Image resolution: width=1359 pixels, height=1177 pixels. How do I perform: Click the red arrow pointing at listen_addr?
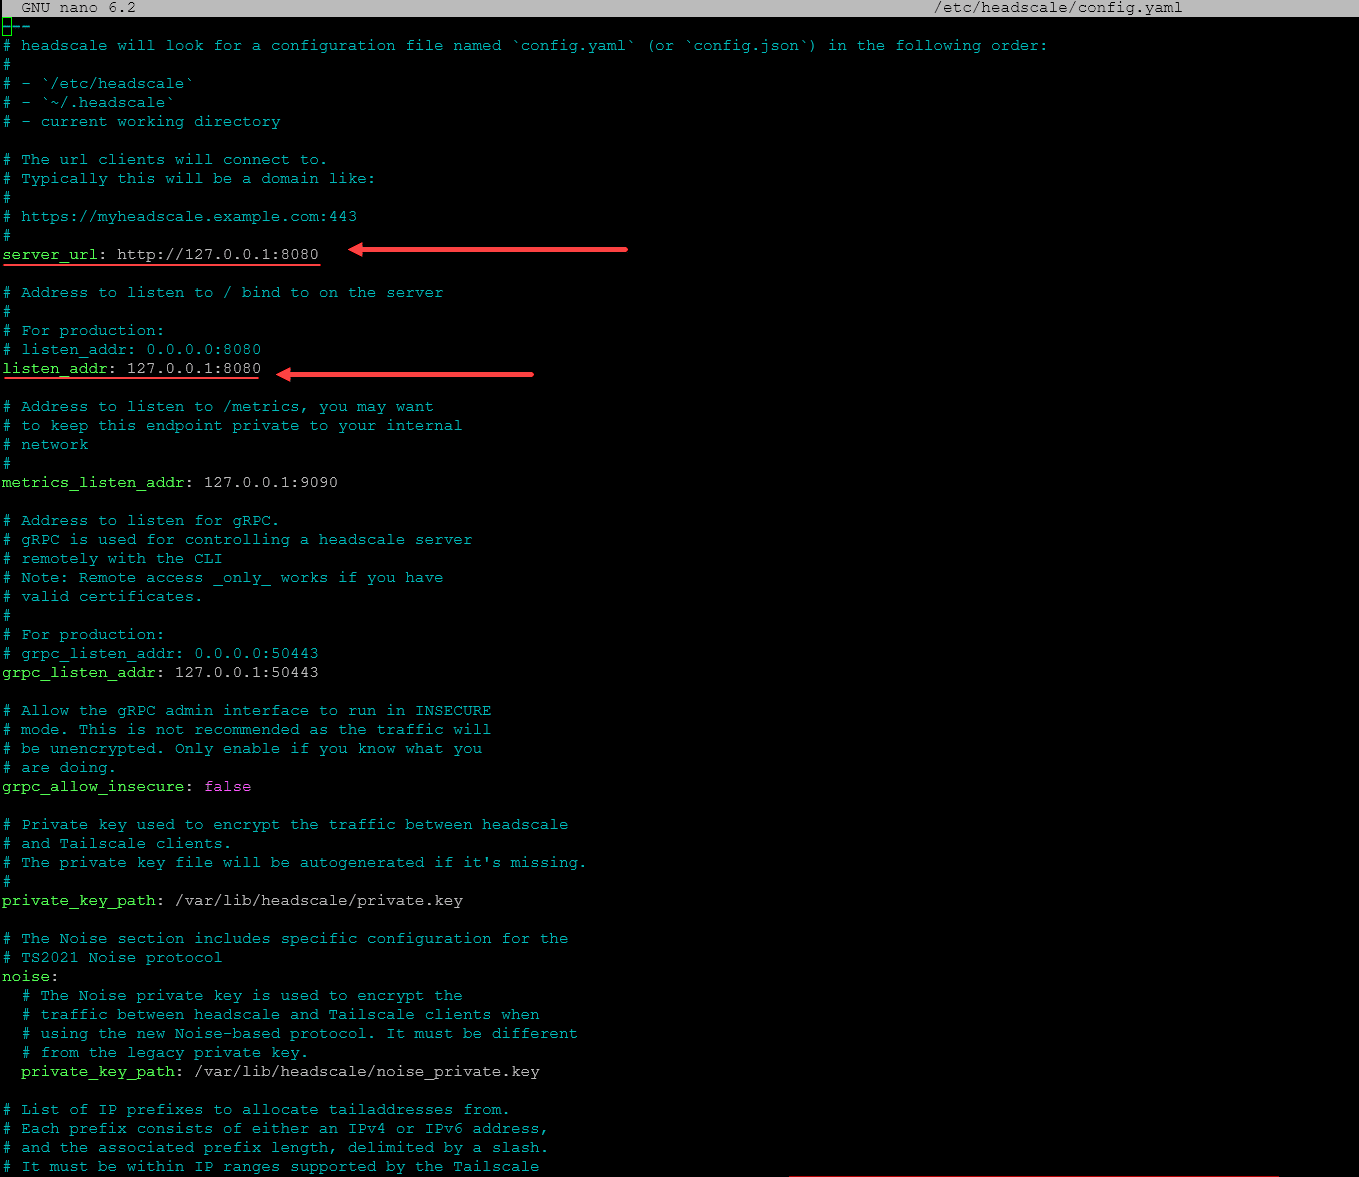(x=405, y=374)
